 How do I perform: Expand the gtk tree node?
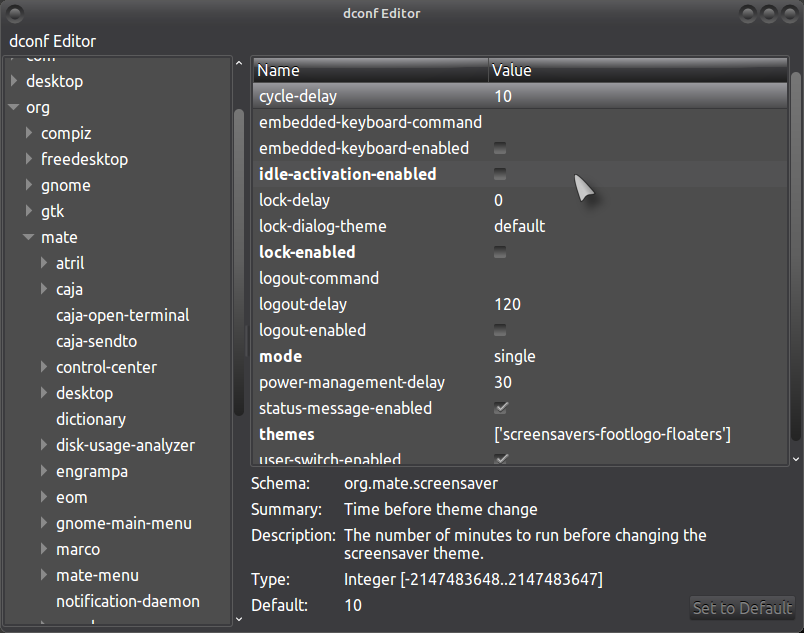point(29,211)
